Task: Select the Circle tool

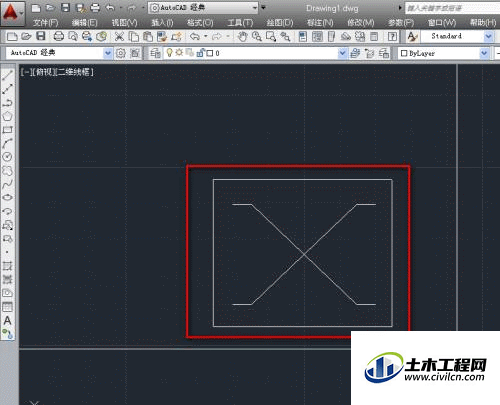Action: [7, 157]
